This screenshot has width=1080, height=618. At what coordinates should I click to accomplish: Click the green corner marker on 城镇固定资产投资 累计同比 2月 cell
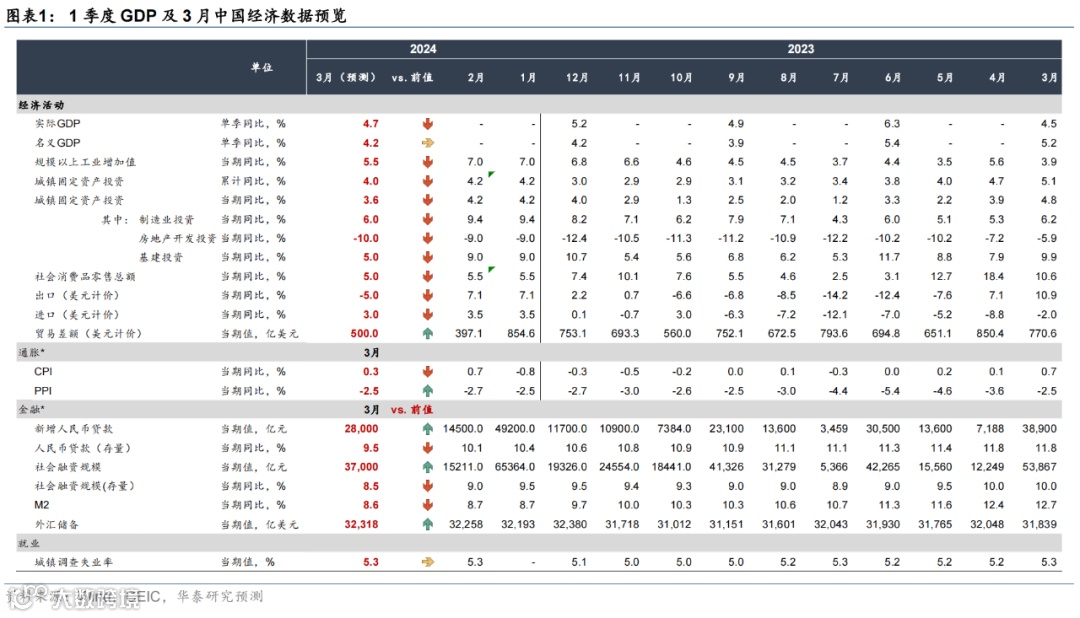point(491,174)
